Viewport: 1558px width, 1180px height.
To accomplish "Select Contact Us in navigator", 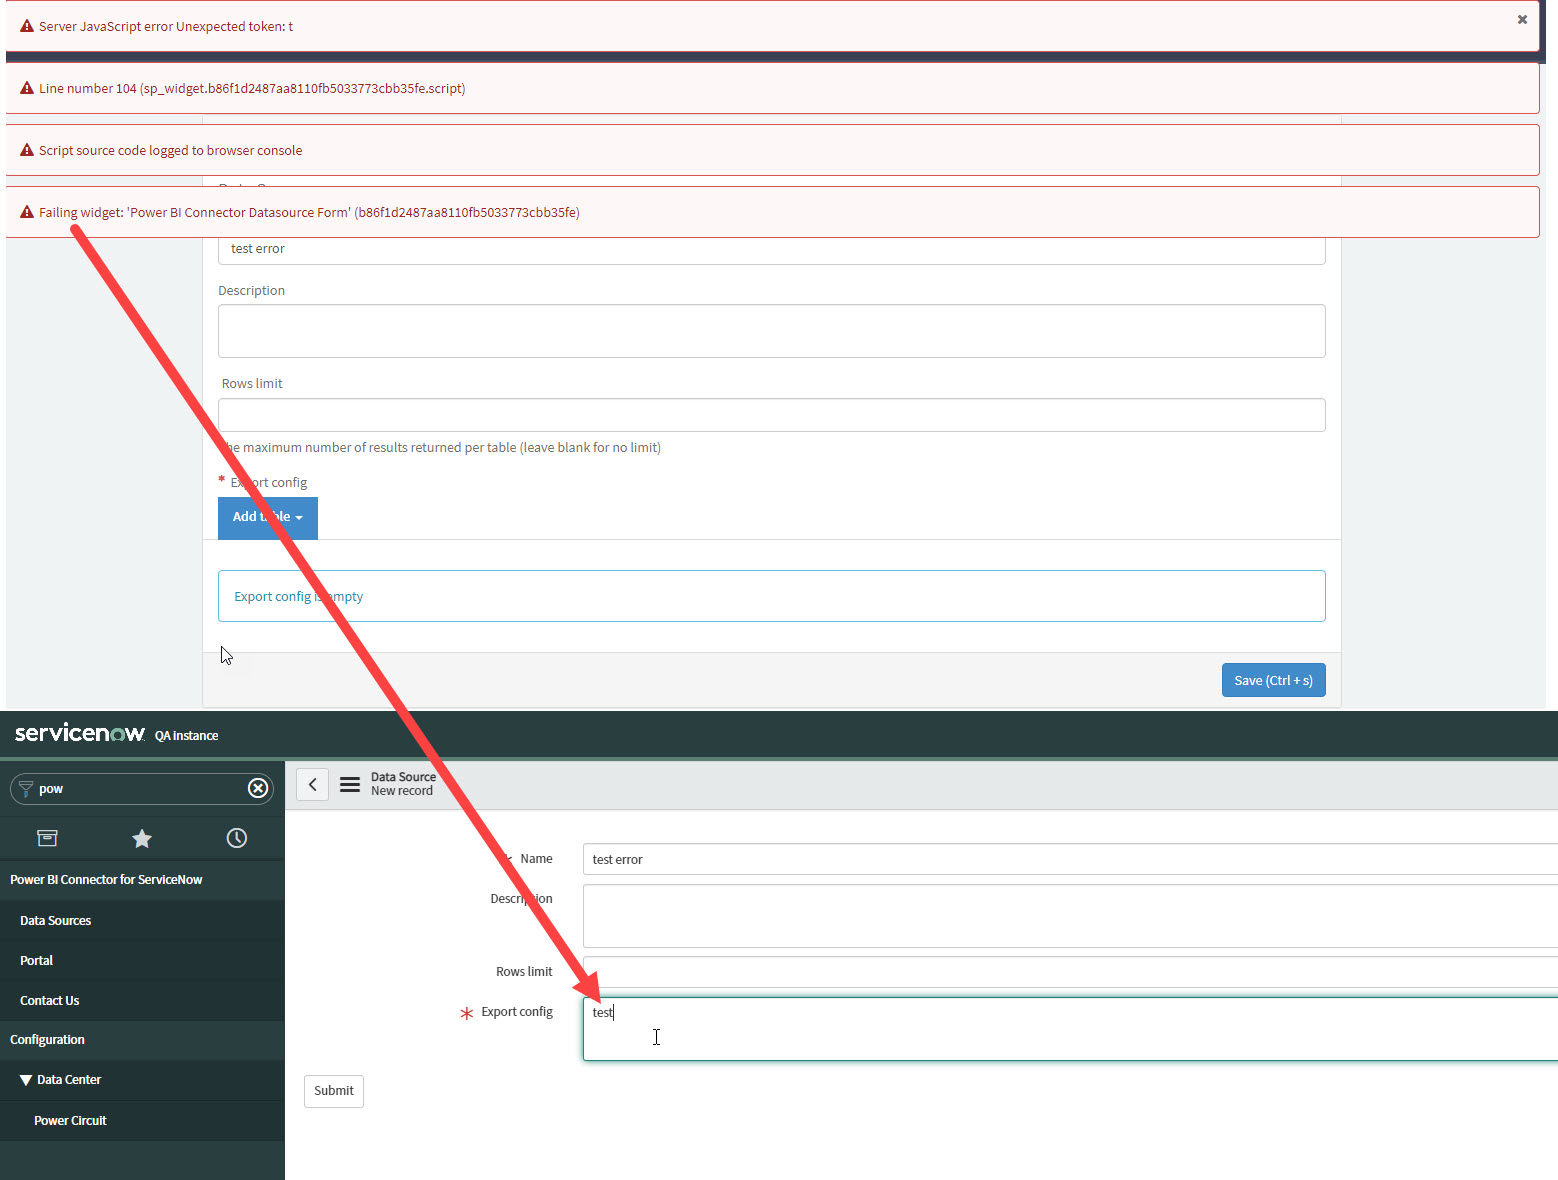I will [50, 1000].
